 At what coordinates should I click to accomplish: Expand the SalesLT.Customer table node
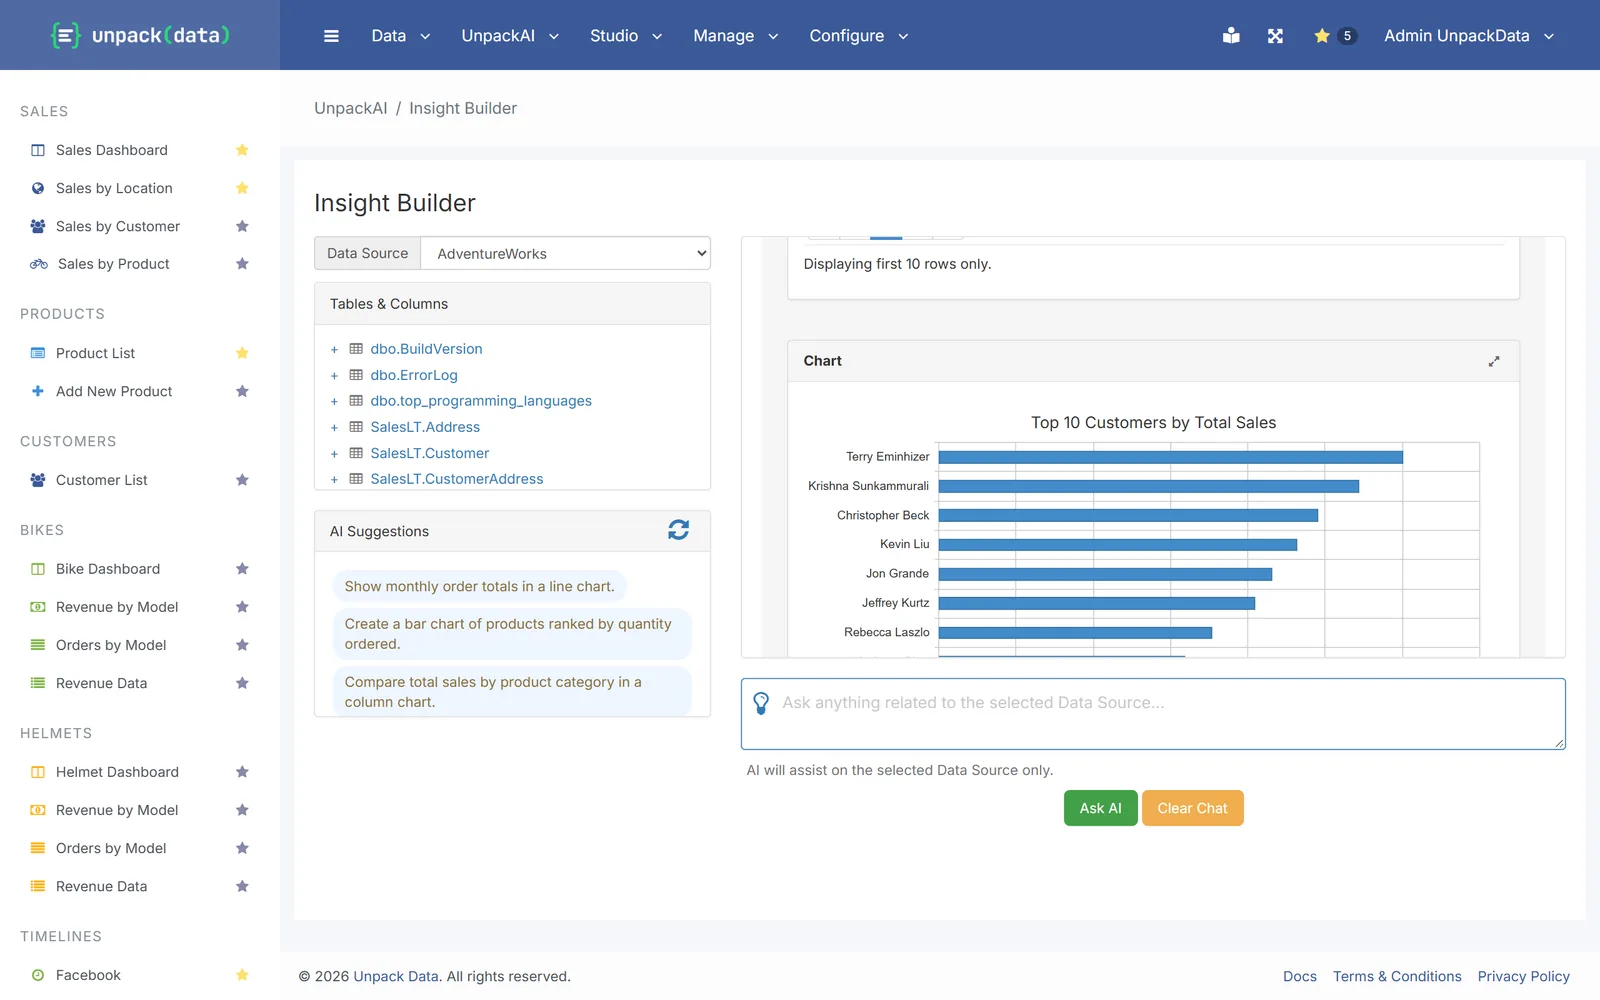(x=334, y=454)
